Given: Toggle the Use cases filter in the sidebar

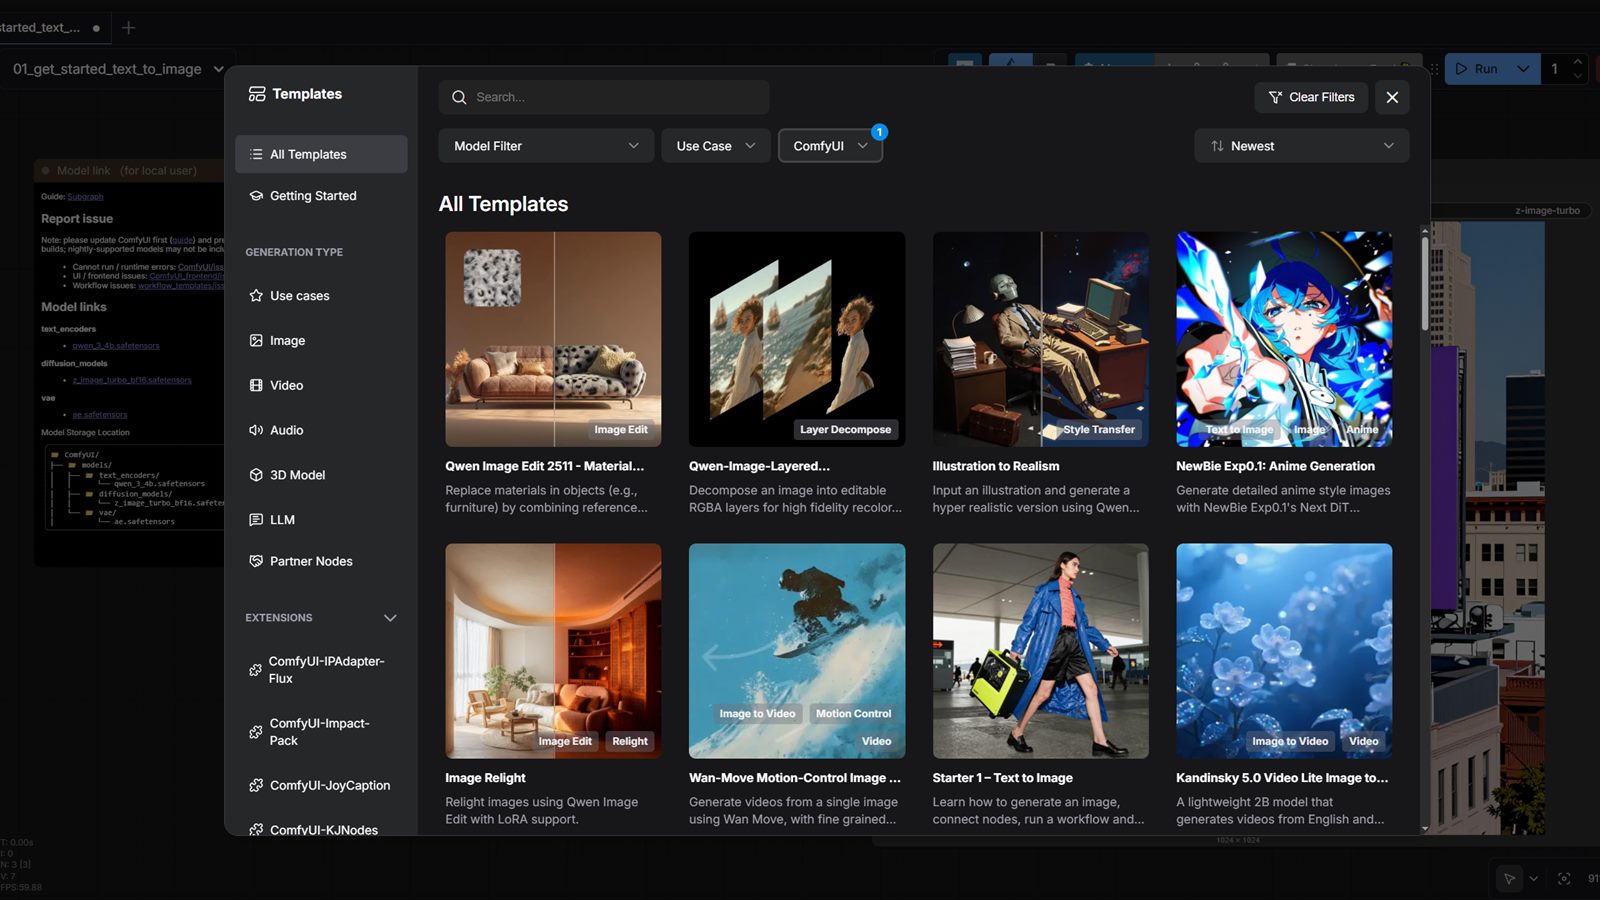Looking at the screenshot, I should coord(299,295).
